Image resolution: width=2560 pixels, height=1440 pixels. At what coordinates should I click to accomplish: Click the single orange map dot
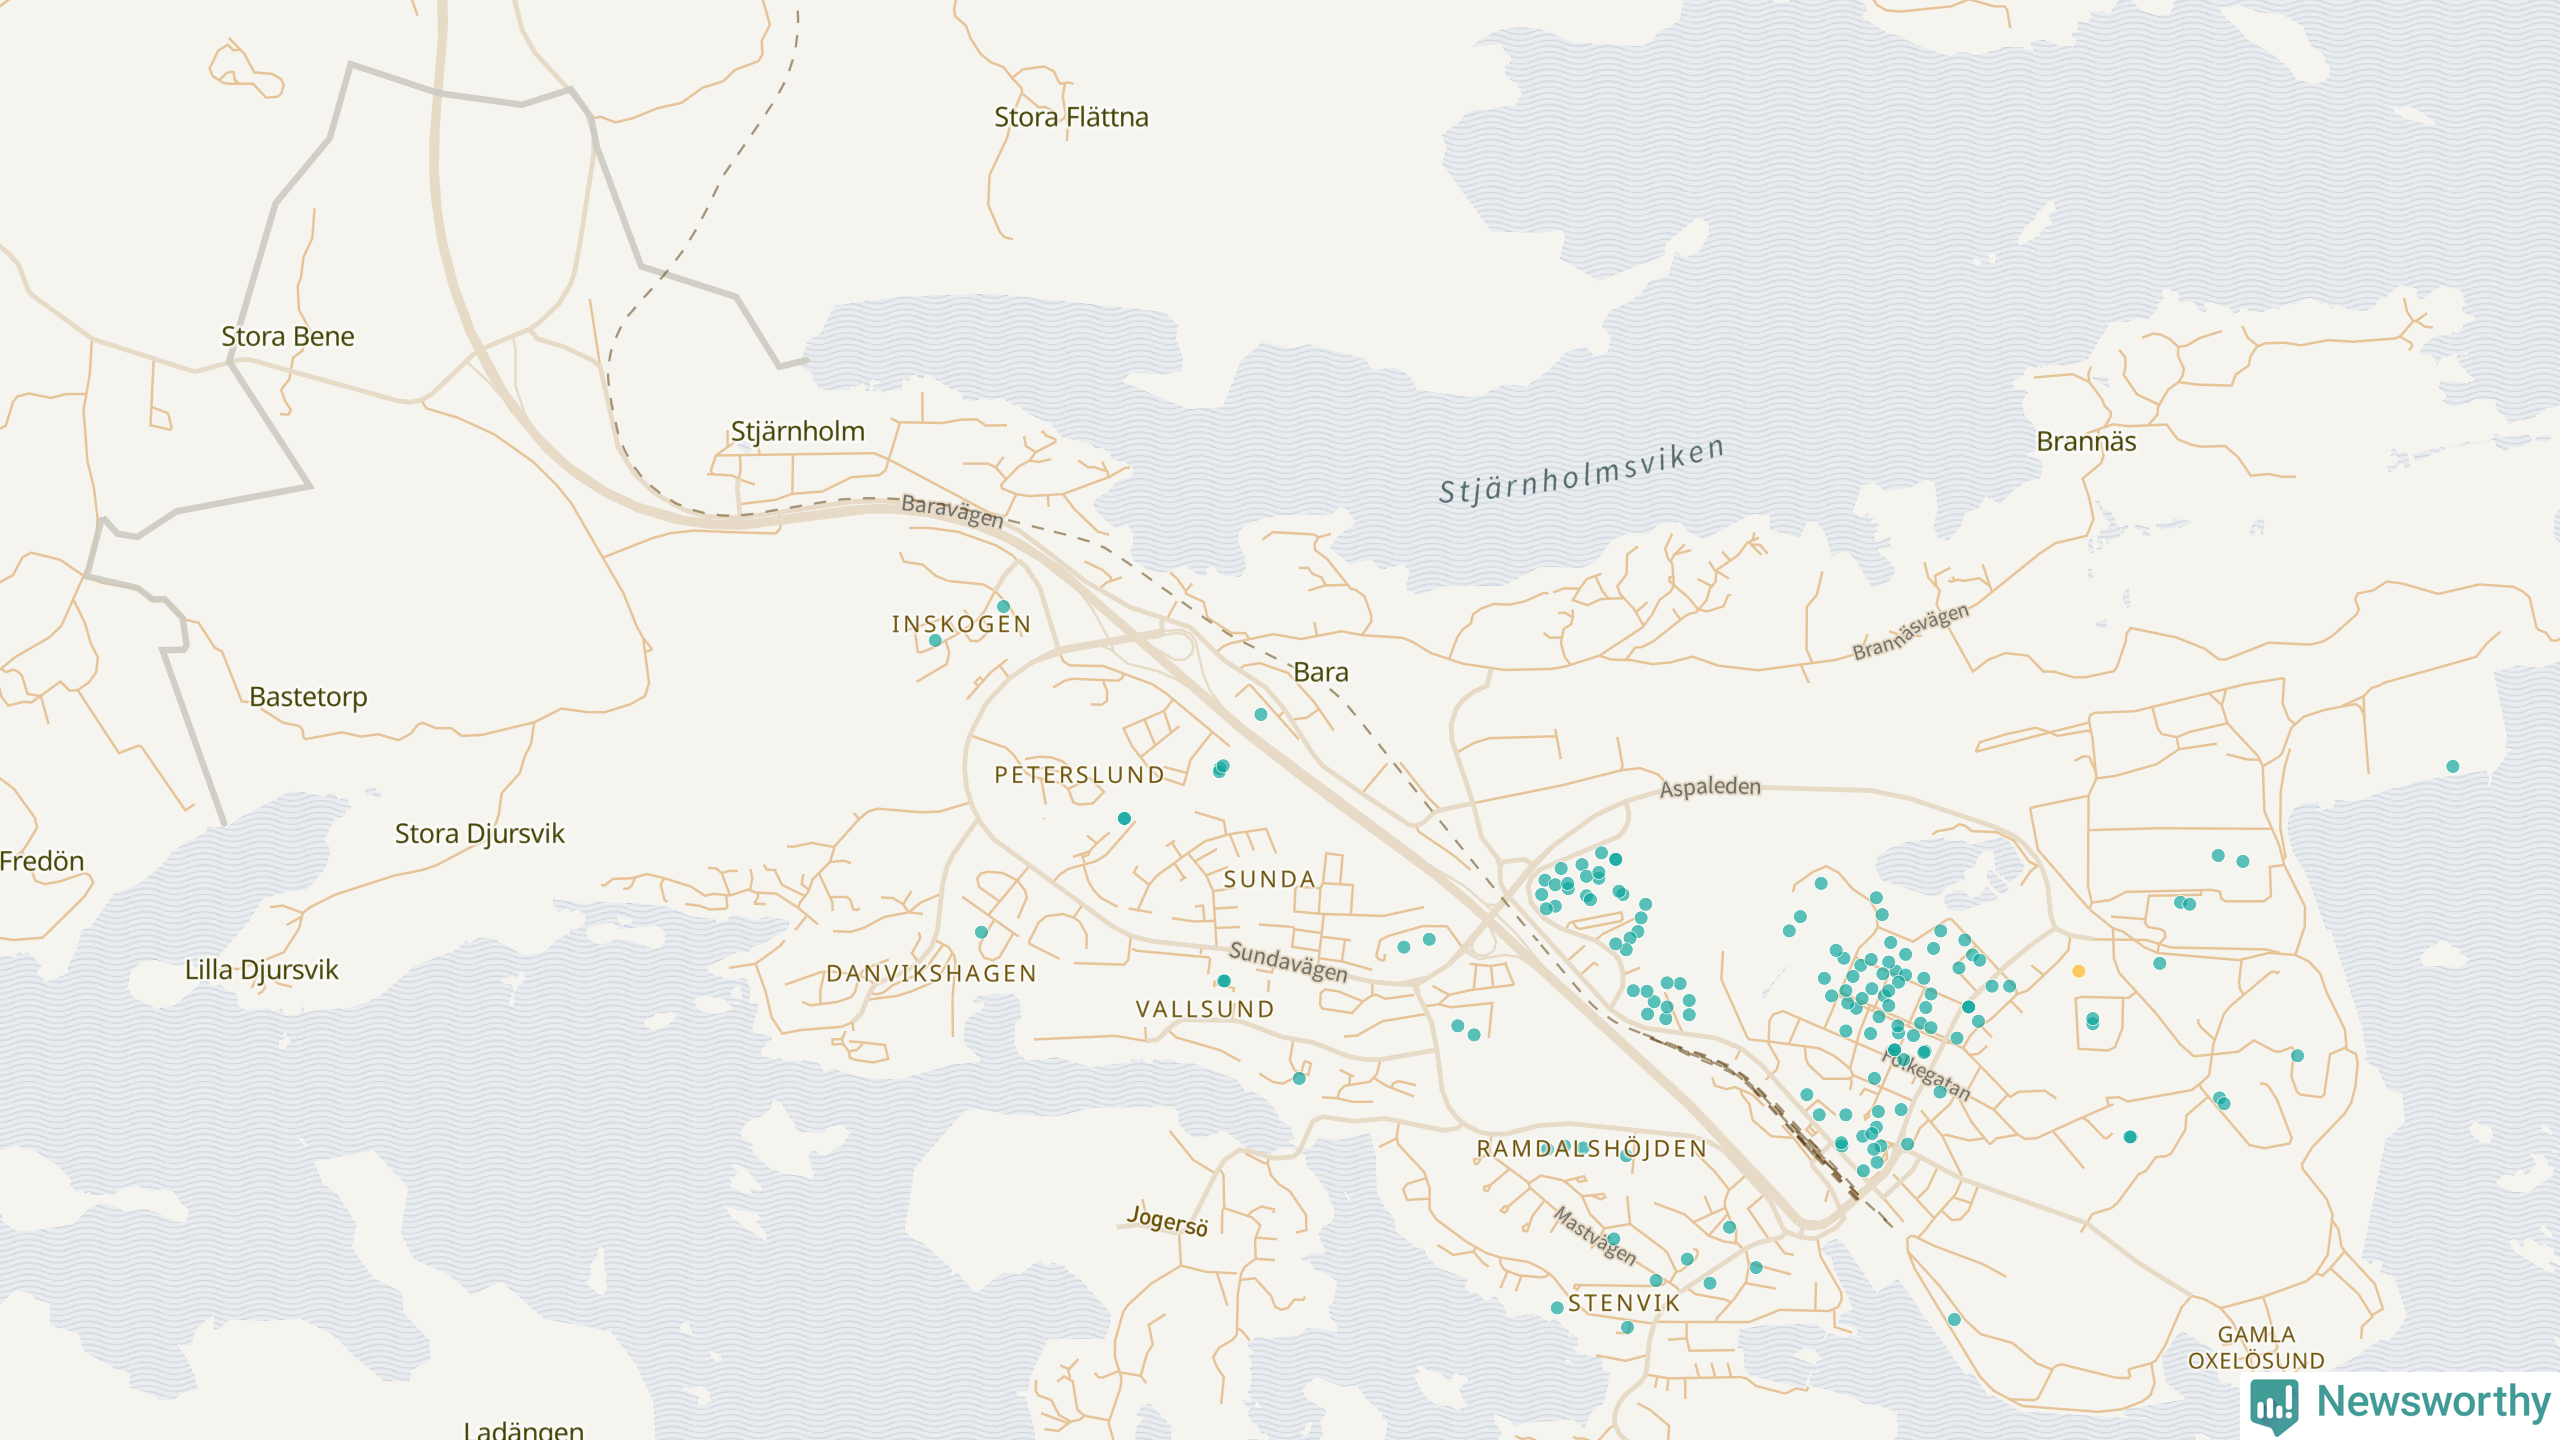point(2078,971)
